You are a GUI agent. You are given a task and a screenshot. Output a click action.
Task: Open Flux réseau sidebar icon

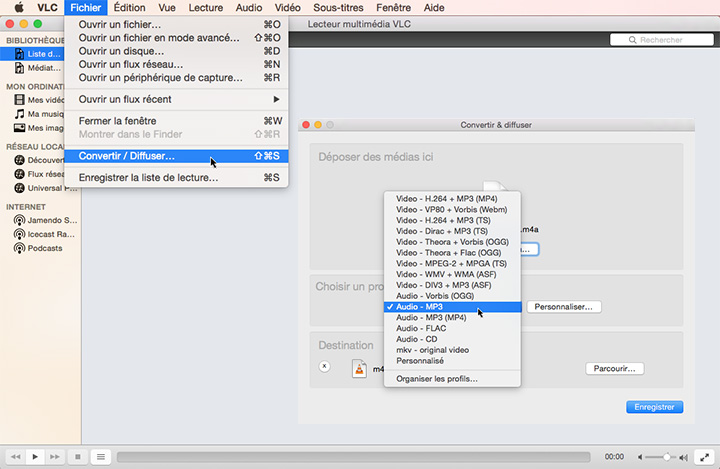19,174
